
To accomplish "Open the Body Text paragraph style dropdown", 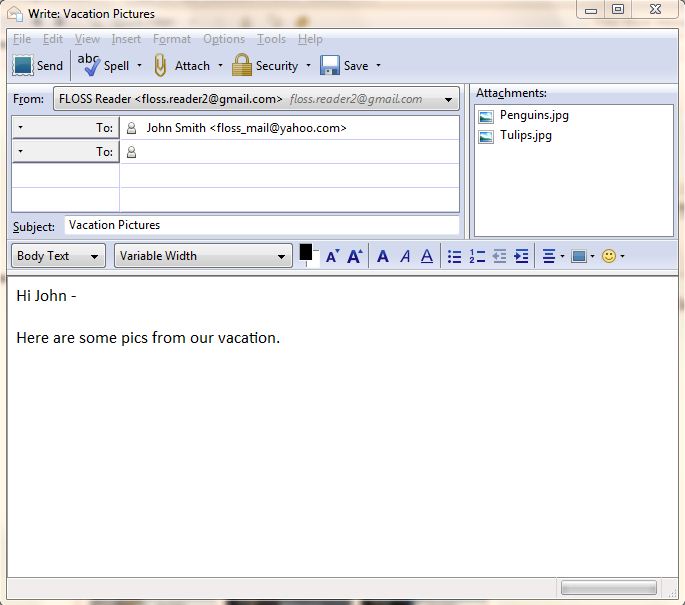I will click(x=58, y=256).
